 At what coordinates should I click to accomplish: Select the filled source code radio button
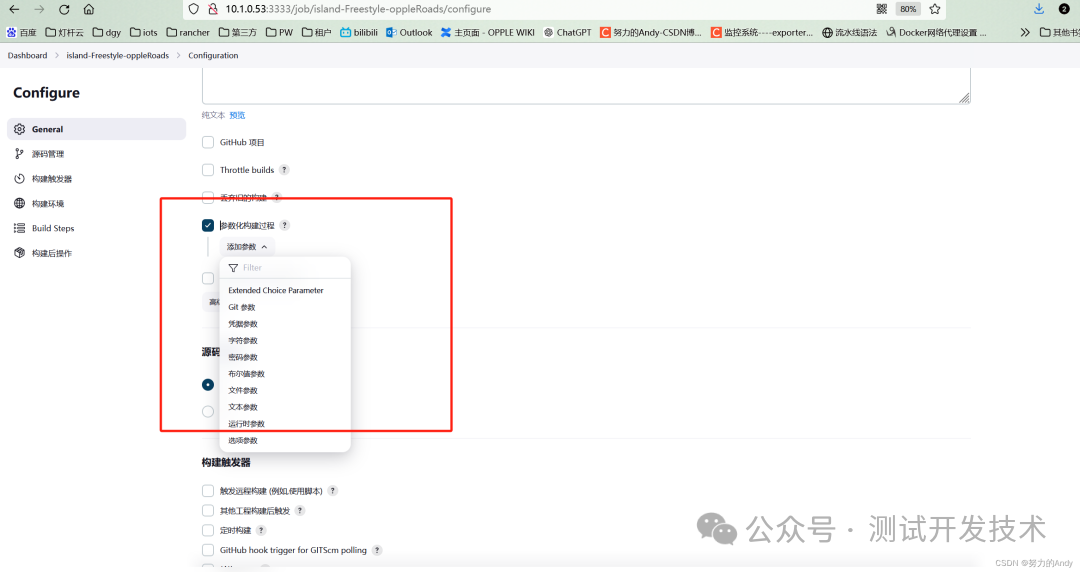[208, 385]
